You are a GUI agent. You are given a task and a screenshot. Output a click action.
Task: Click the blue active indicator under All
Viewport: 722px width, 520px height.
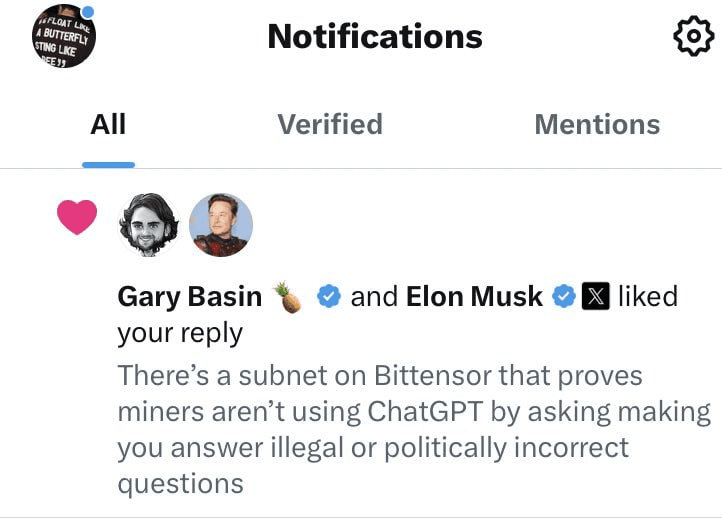point(108,165)
